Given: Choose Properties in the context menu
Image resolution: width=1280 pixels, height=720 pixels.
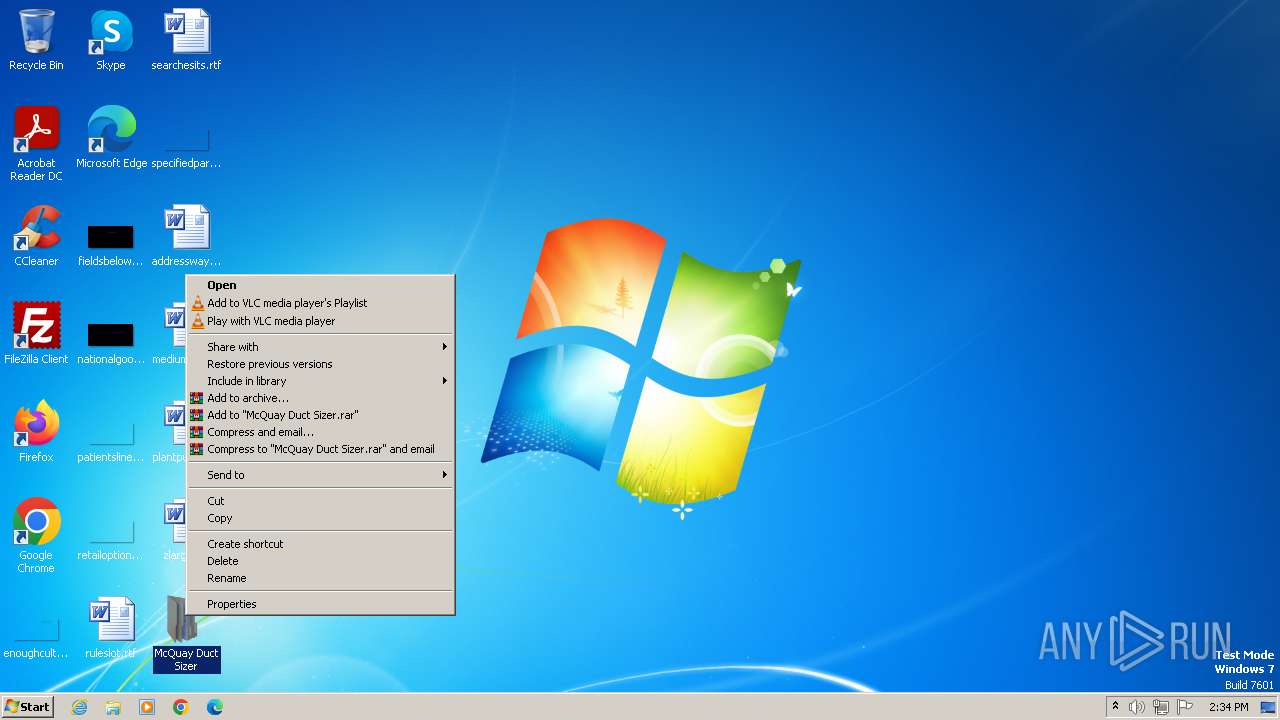Looking at the screenshot, I should pos(321,604).
